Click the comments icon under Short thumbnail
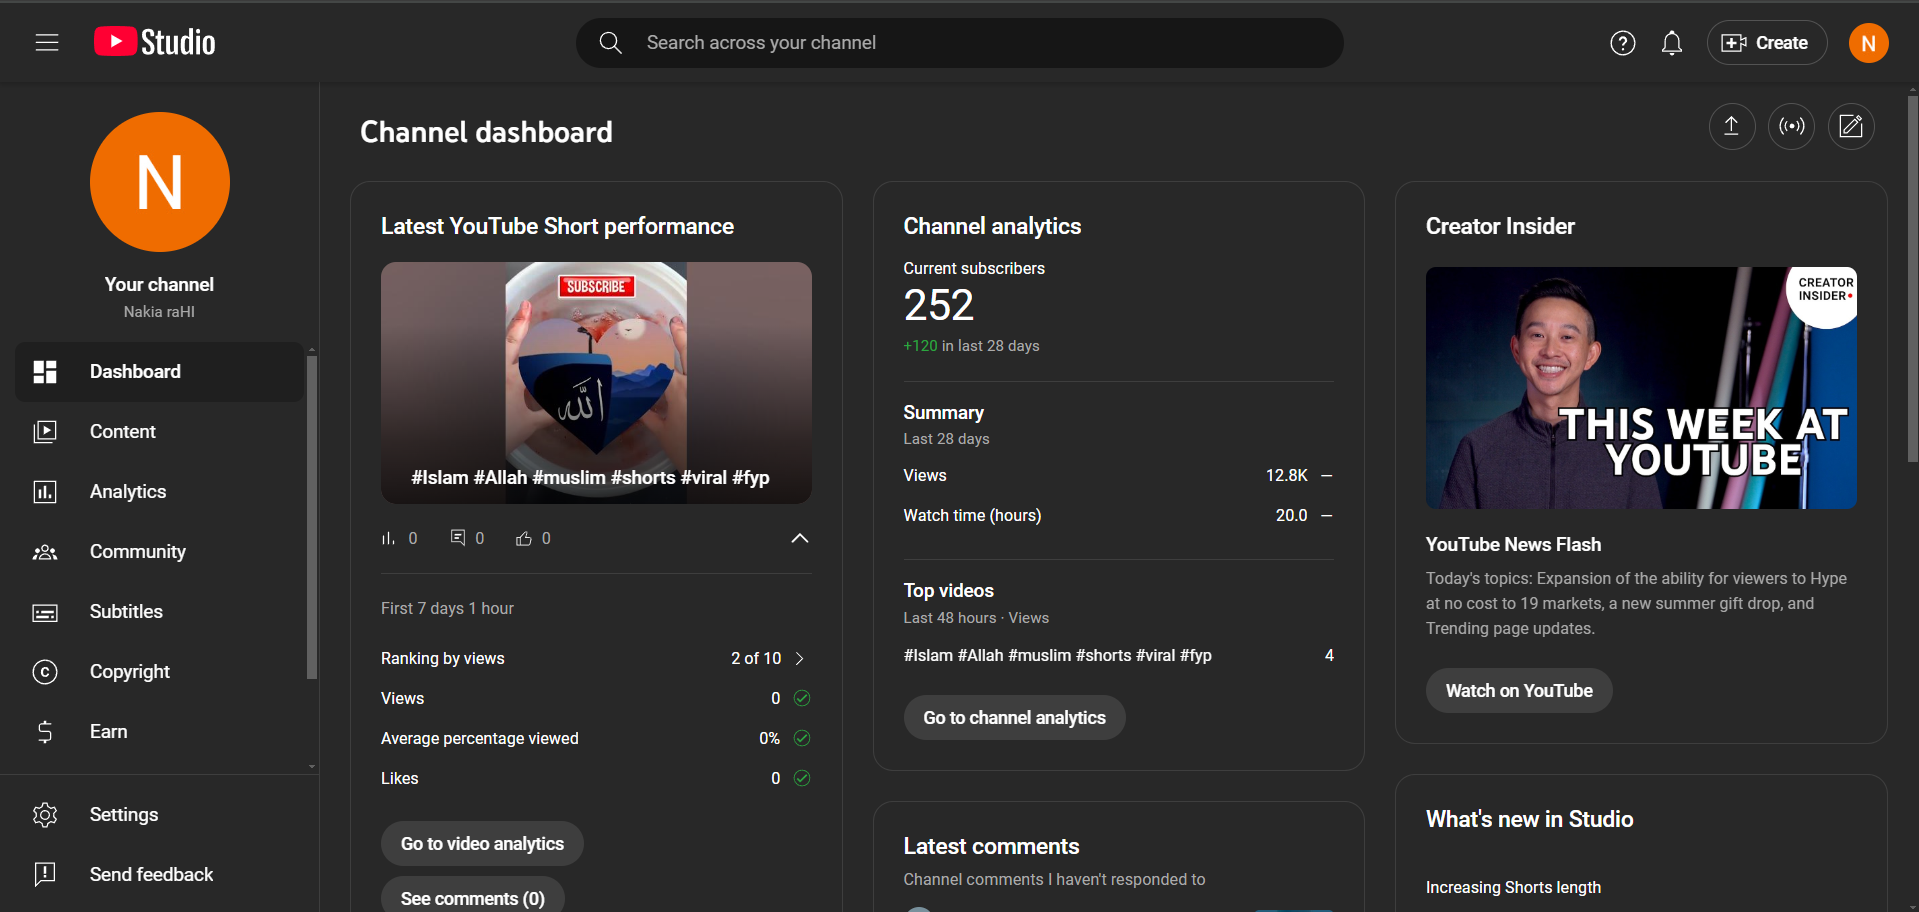The height and width of the screenshot is (912, 1919). click(458, 538)
